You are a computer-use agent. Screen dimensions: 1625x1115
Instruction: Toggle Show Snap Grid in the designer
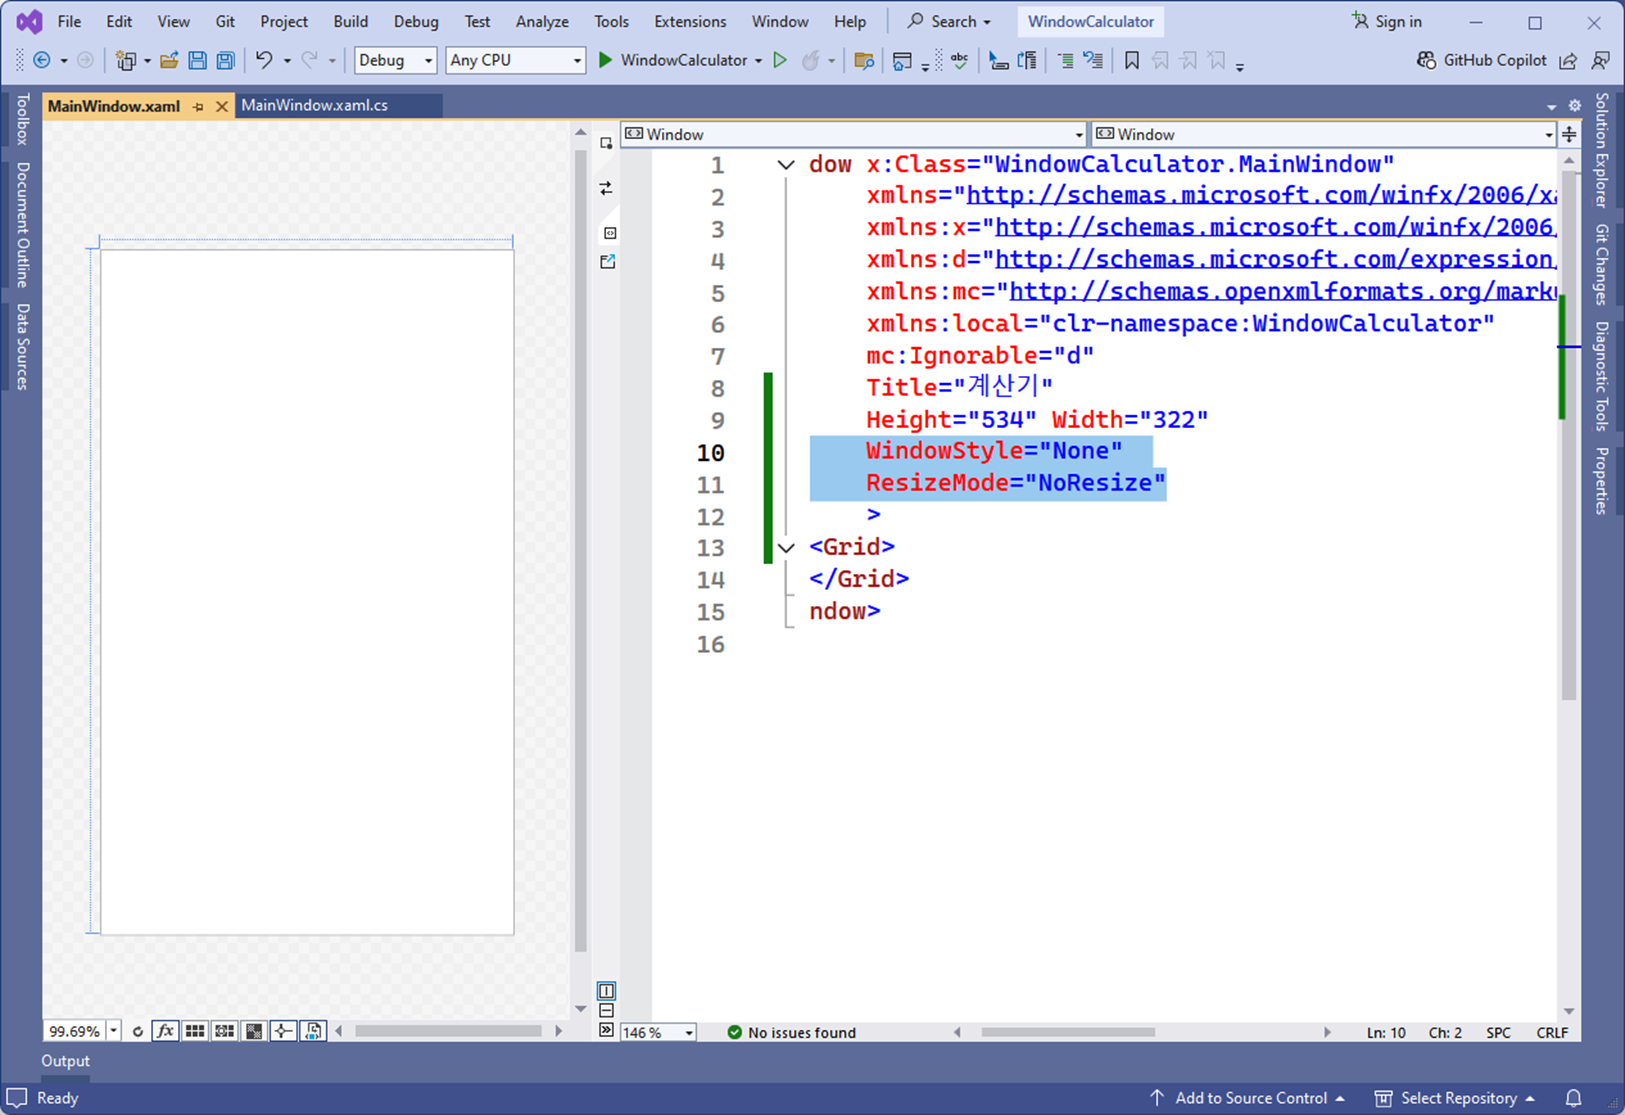coord(195,1031)
